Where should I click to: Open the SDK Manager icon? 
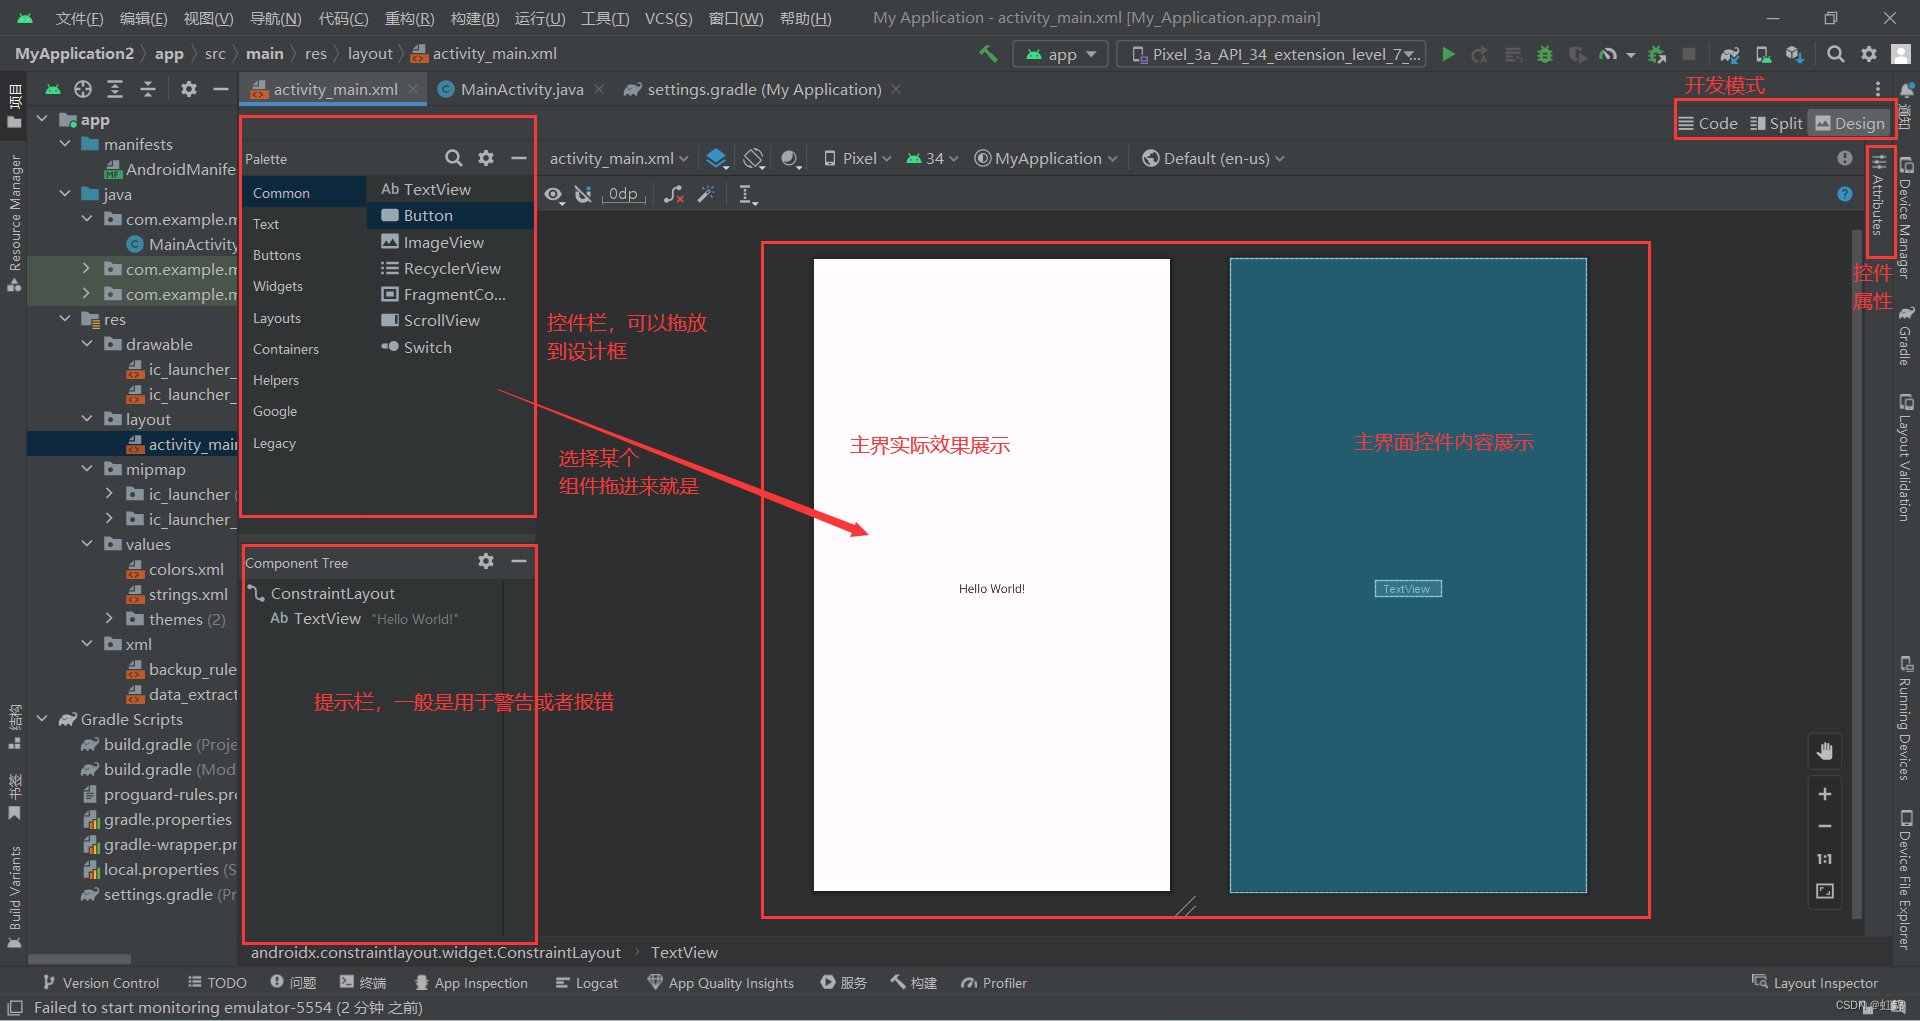click(1795, 54)
